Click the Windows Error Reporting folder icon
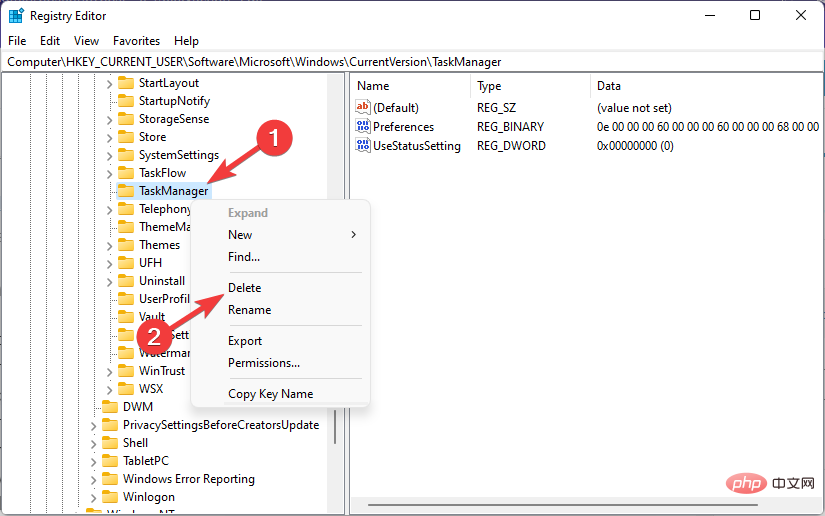Image resolution: width=825 pixels, height=516 pixels. click(110, 478)
